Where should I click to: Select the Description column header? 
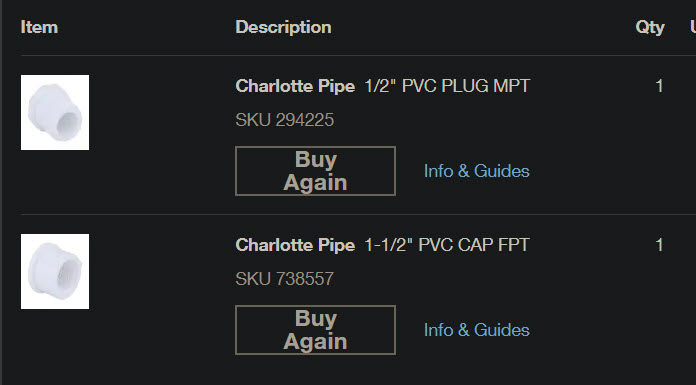283,27
